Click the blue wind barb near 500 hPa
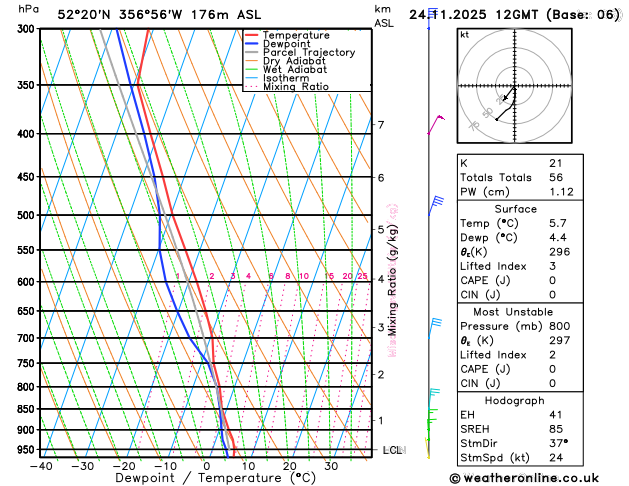Image resolution: width=629 pixels, height=486 pixels. [436, 206]
